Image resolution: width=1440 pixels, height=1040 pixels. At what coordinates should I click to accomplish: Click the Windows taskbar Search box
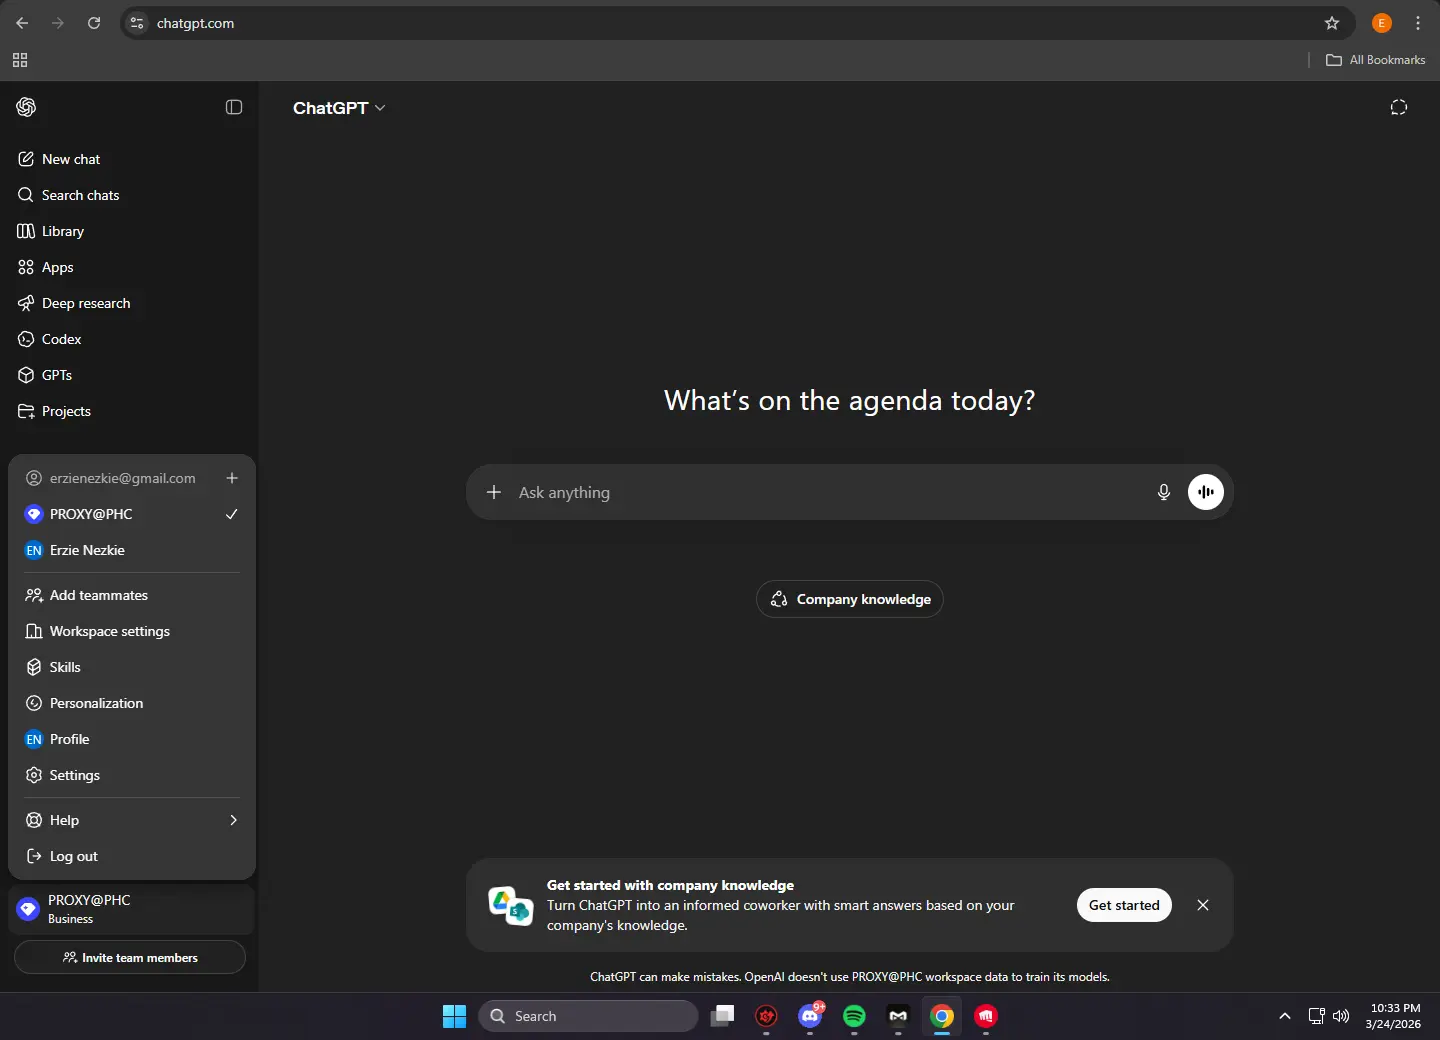coord(588,1016)
